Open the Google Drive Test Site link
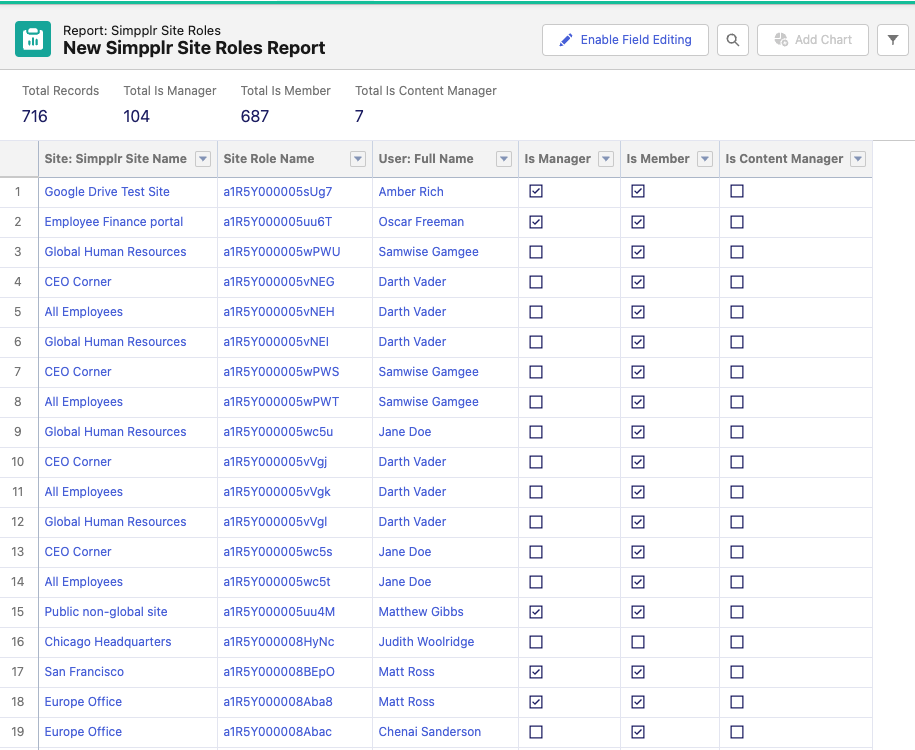Image resolution: width=915 pixels, height=750 pixels. click(107, 191)
